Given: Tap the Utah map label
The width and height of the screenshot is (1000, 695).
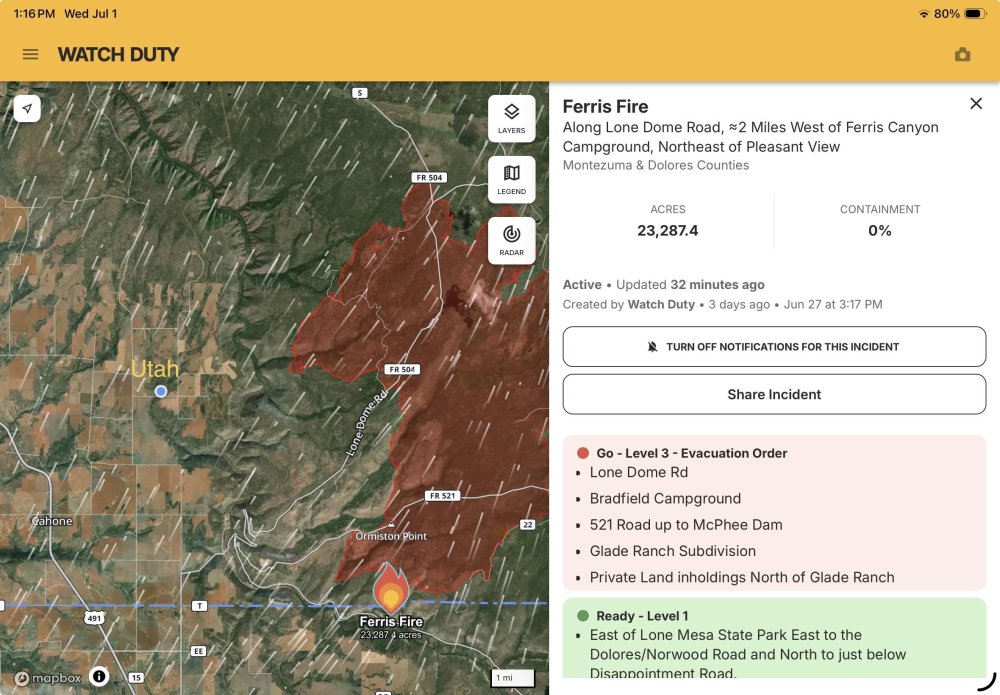Looking at the screenshot, I should (x=155, y=369).
